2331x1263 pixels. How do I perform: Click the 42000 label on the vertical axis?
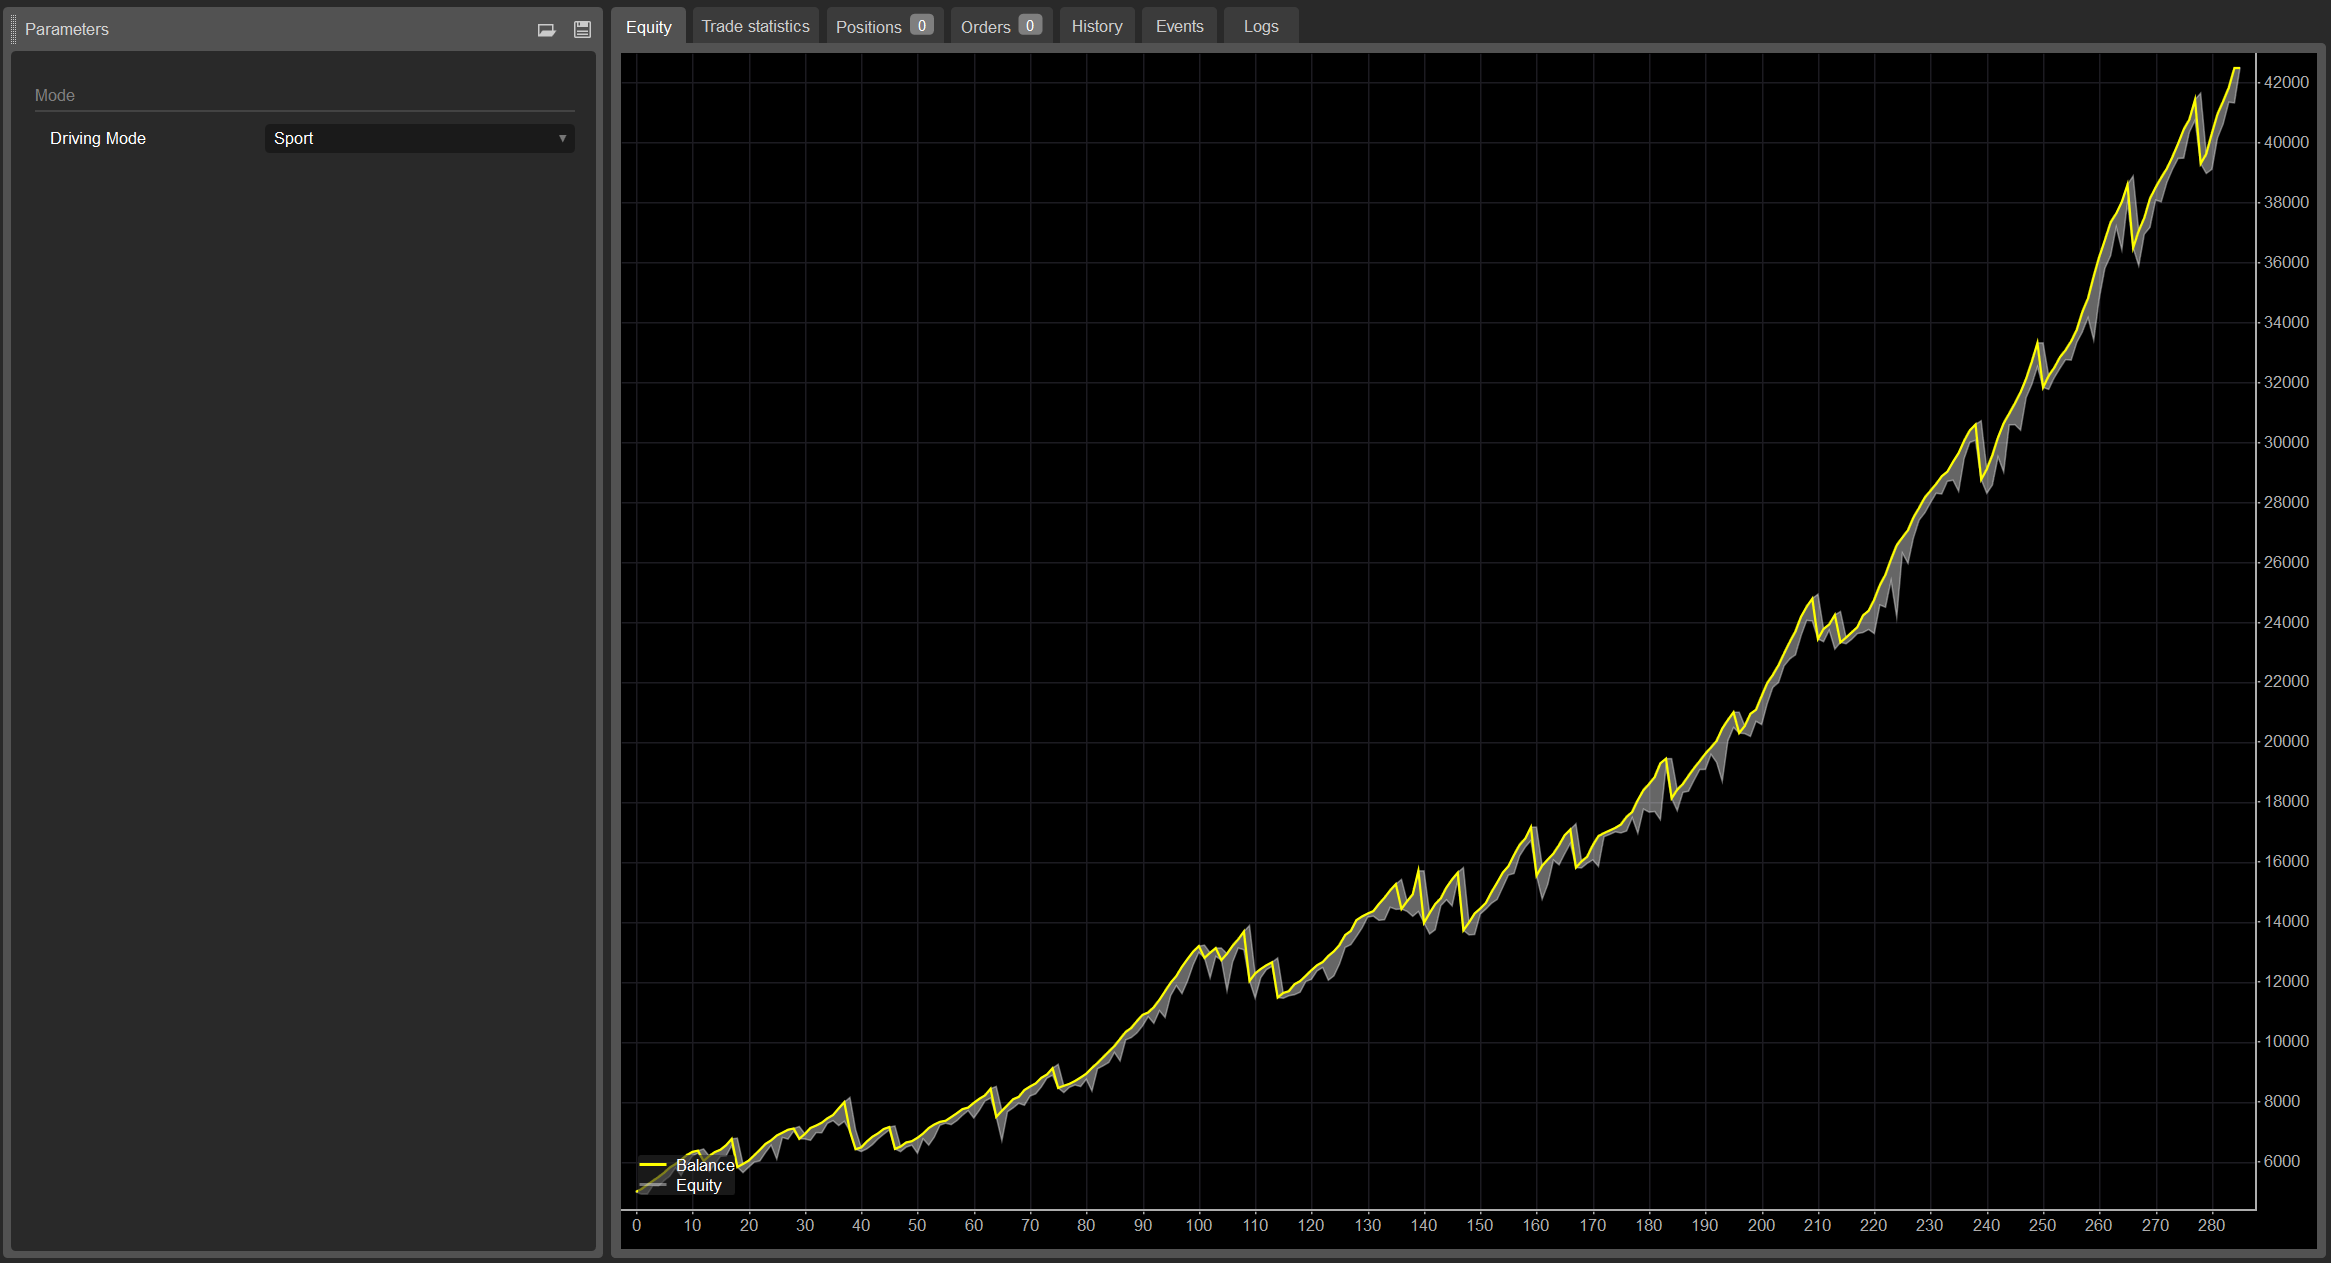[2286, 82]
